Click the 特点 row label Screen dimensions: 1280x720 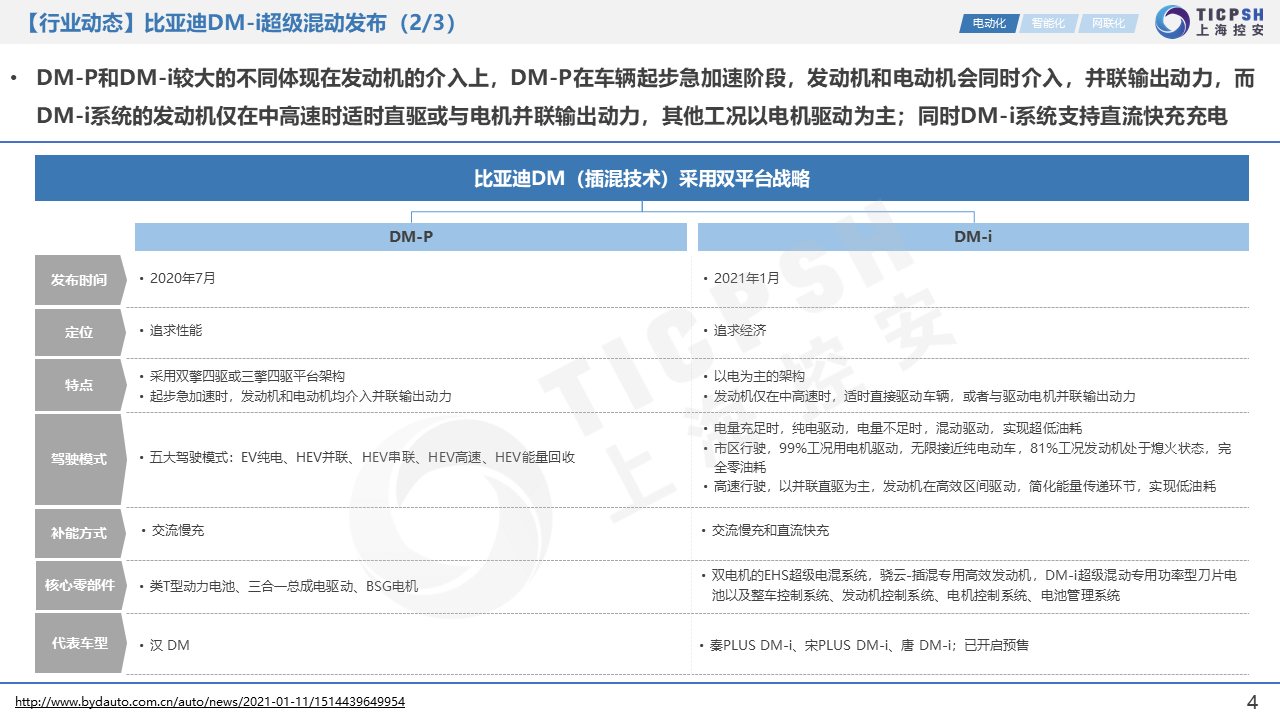coord(79,385)
